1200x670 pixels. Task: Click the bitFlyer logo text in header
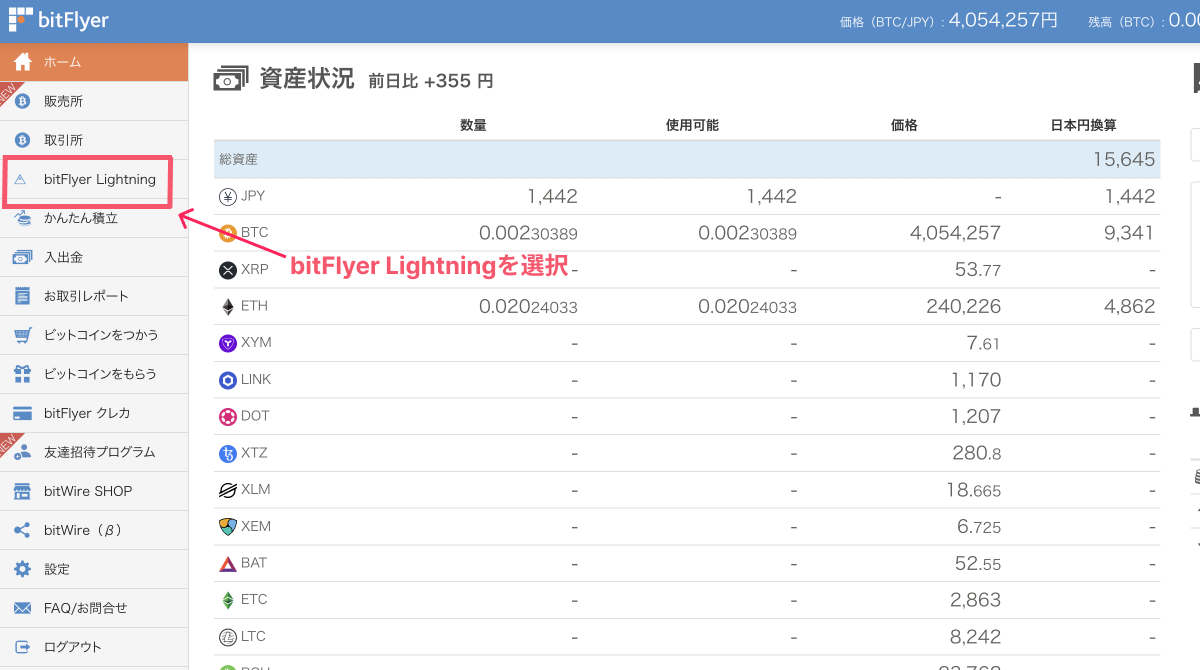[x=75, y=20]
